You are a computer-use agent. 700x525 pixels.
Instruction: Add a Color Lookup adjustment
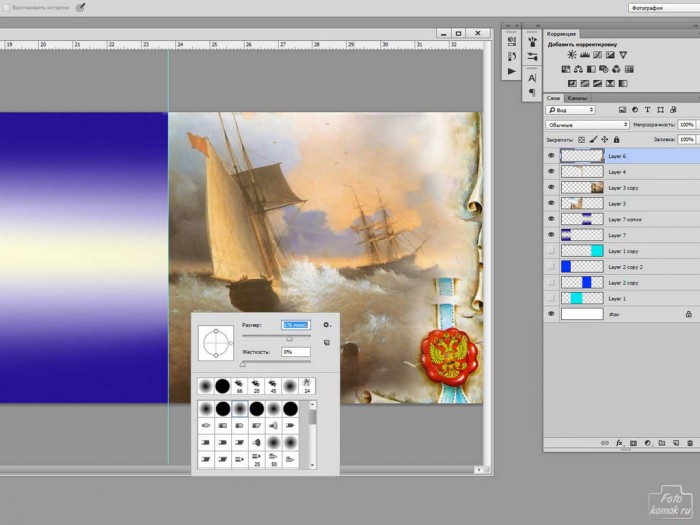[x=629, y=69]
